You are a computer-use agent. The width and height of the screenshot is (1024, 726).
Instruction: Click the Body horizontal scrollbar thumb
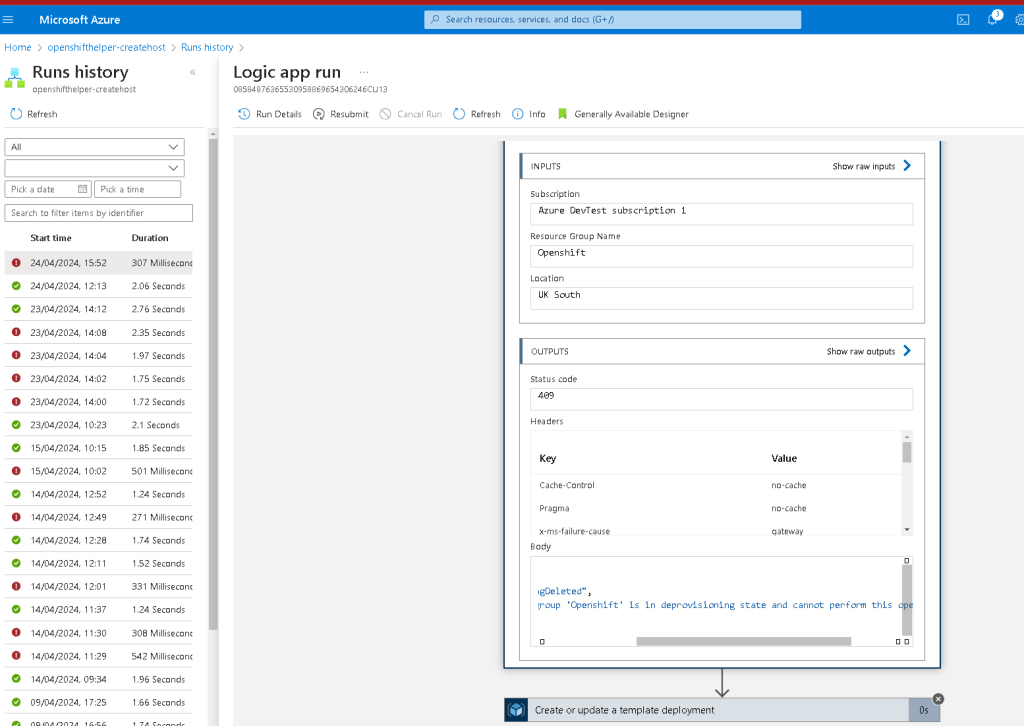tap(744, 641)
